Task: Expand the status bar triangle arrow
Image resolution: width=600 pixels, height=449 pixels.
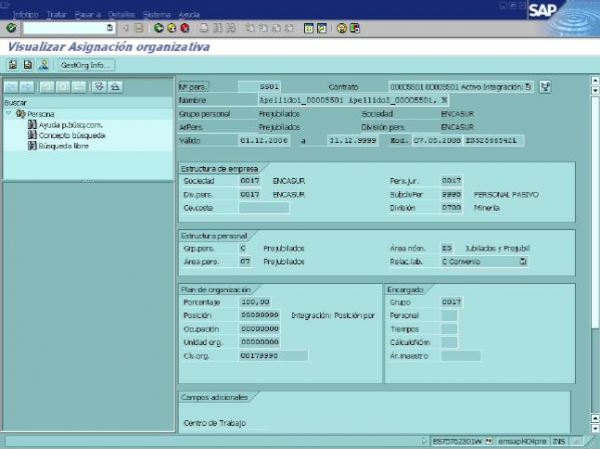Action: pos(424,441)
